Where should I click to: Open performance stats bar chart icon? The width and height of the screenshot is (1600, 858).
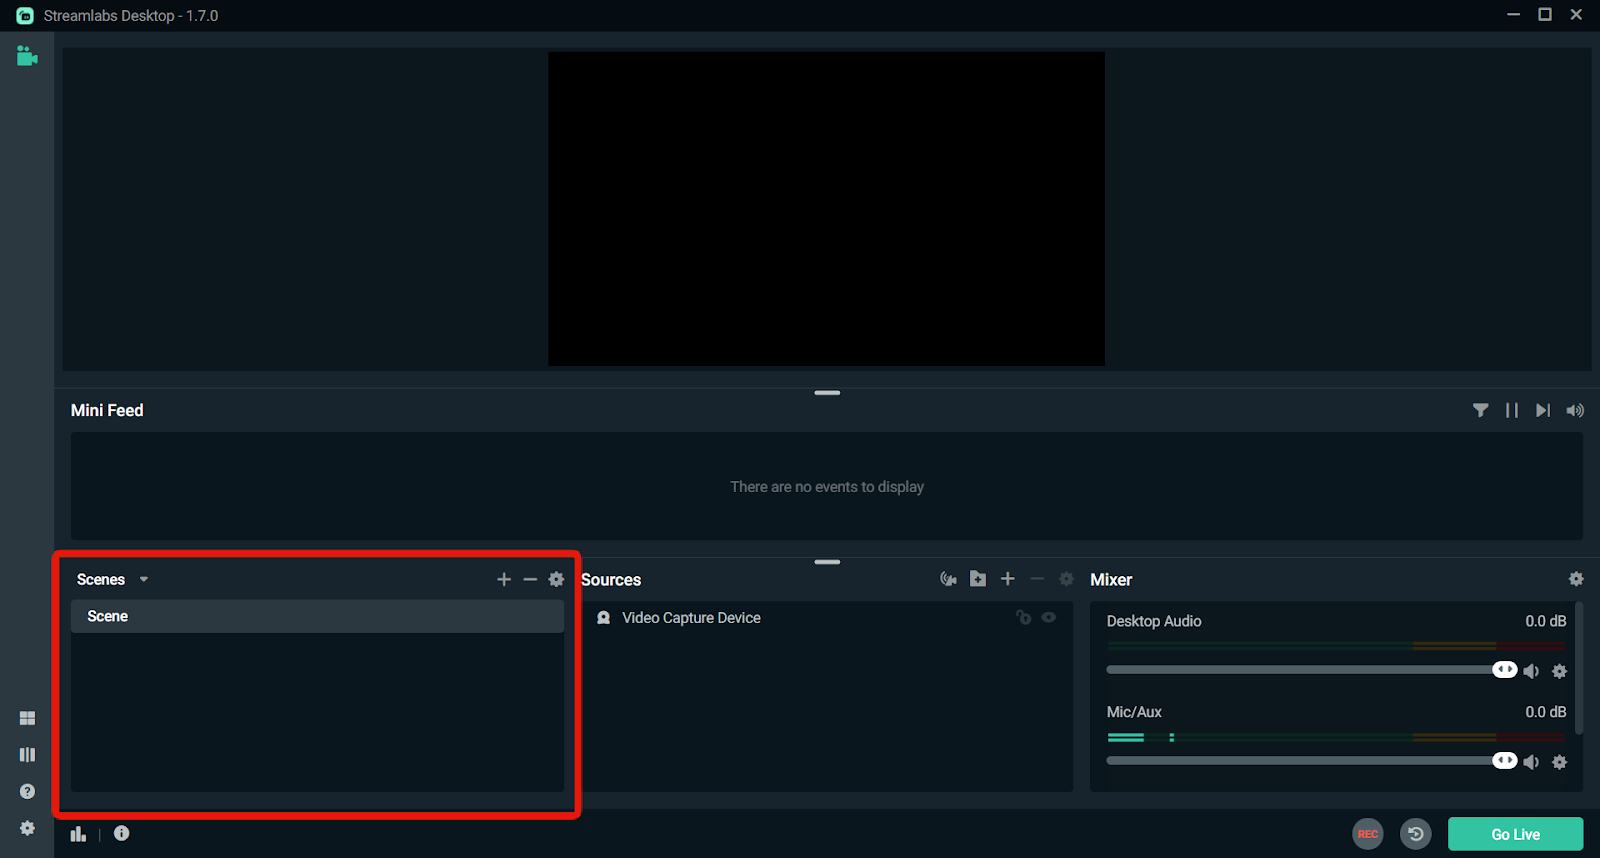pos(78,834)
